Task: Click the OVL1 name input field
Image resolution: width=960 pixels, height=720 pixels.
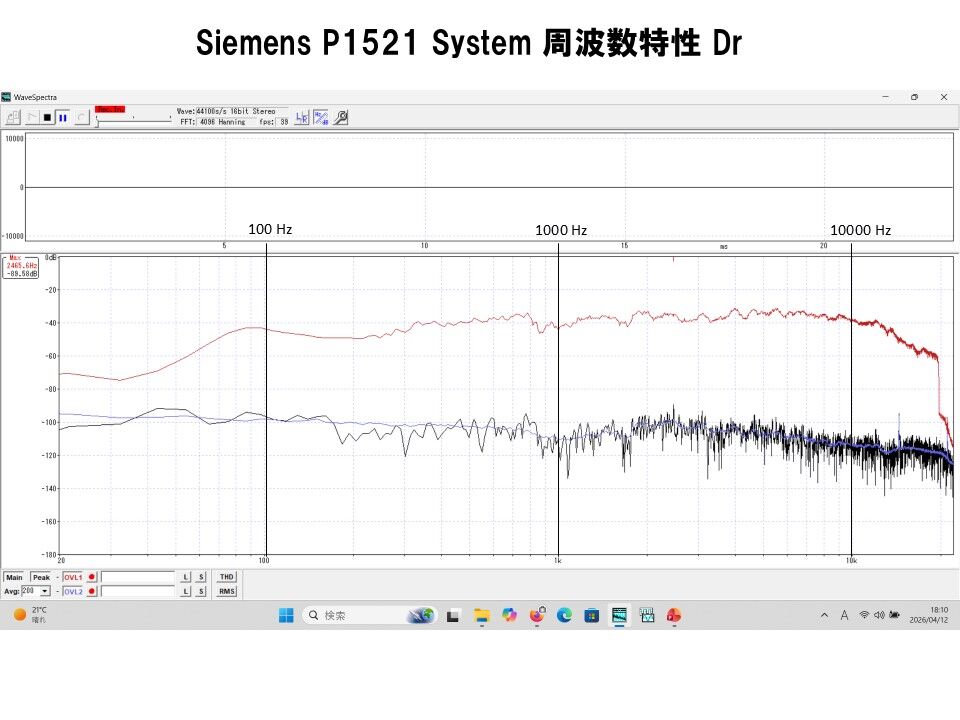Action: (138, 577)
